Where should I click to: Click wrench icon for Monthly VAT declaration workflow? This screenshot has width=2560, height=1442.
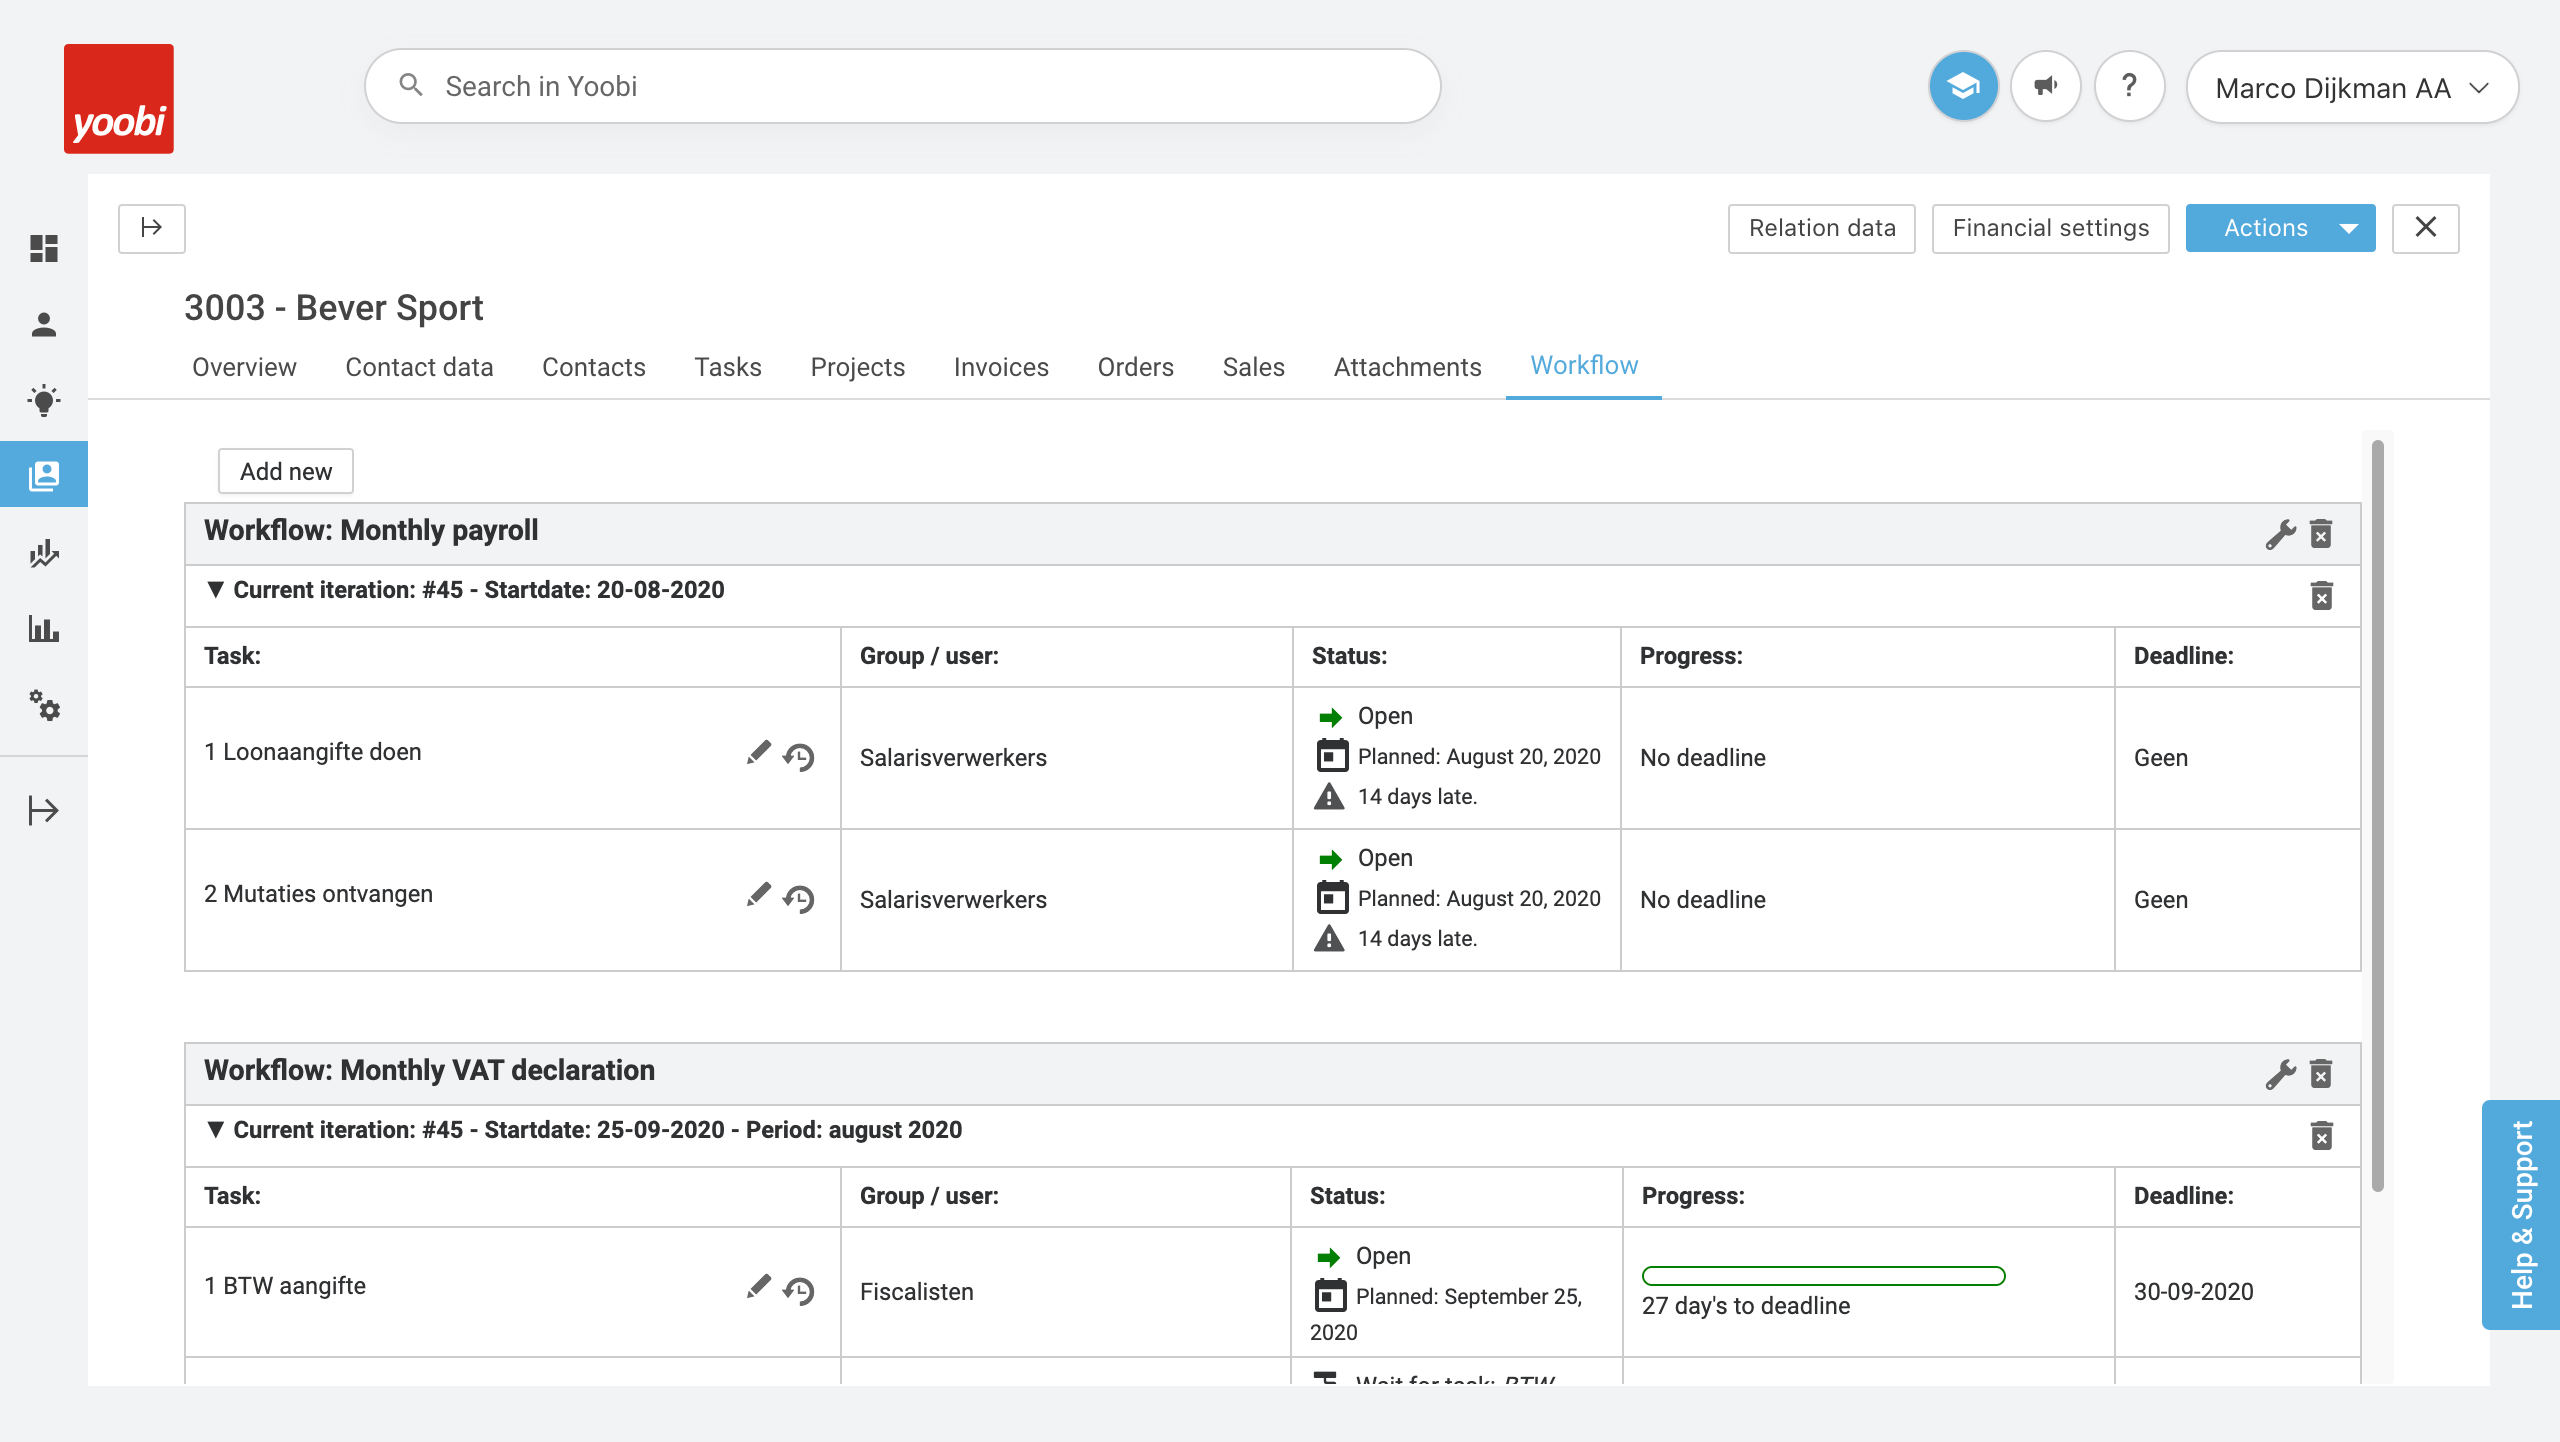[2281, 1074]
